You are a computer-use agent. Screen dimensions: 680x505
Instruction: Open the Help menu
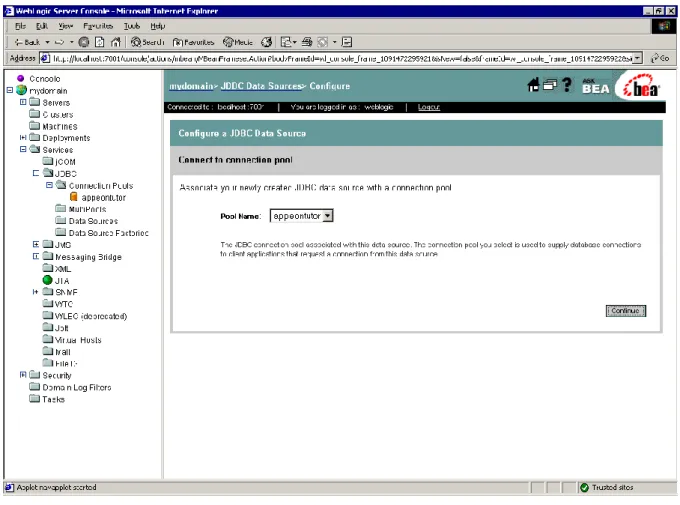coord(158,26)
